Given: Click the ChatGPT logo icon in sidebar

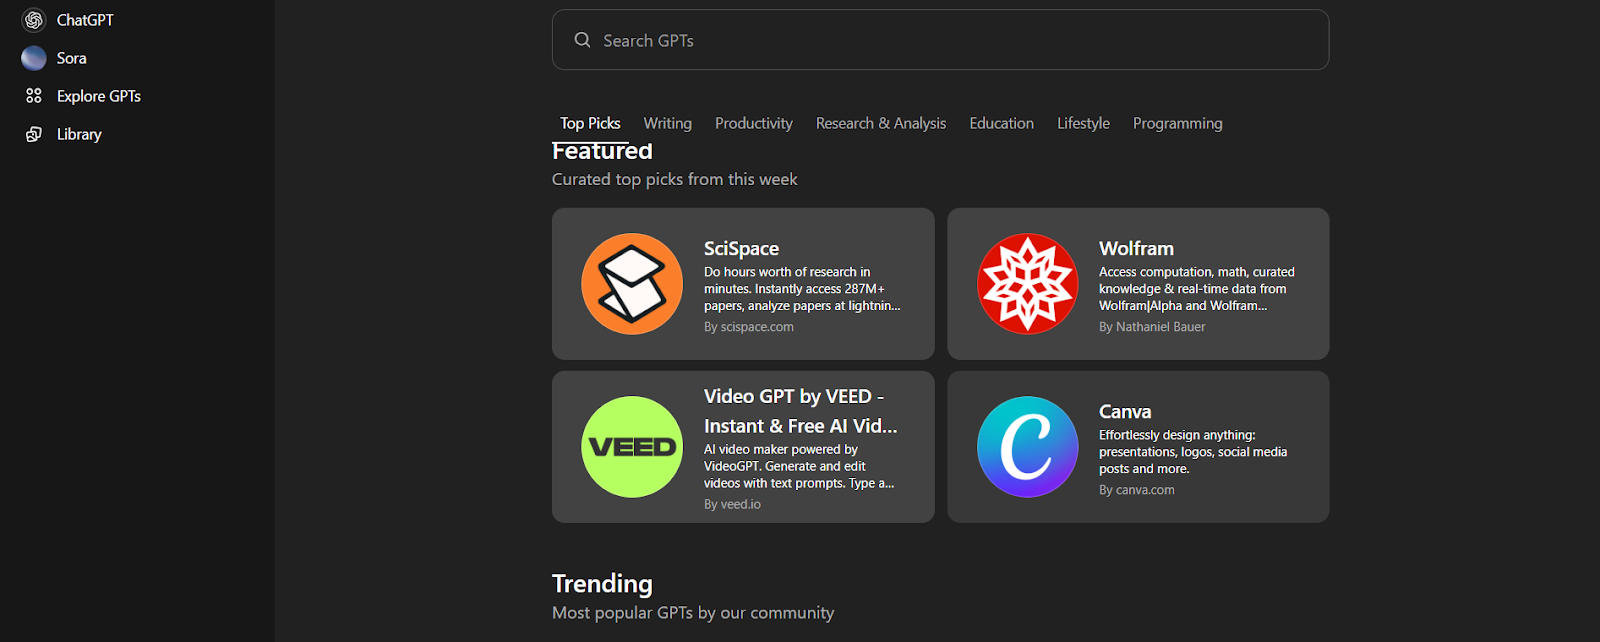Looking at the screenshot, I should (34, 20).
